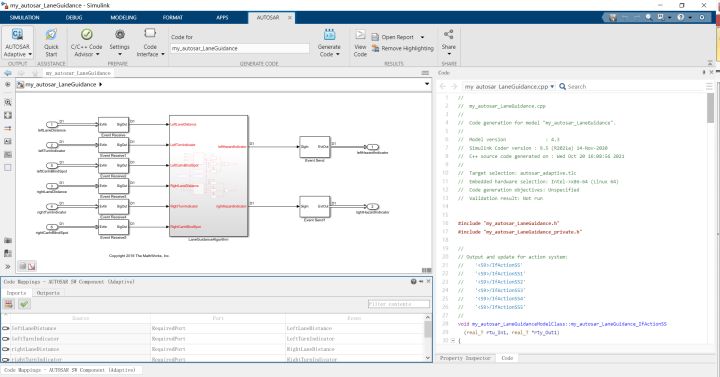Expand the Generate Code dropdown arrow
This screenshot has height=377, width=720.
click(338, 54)
